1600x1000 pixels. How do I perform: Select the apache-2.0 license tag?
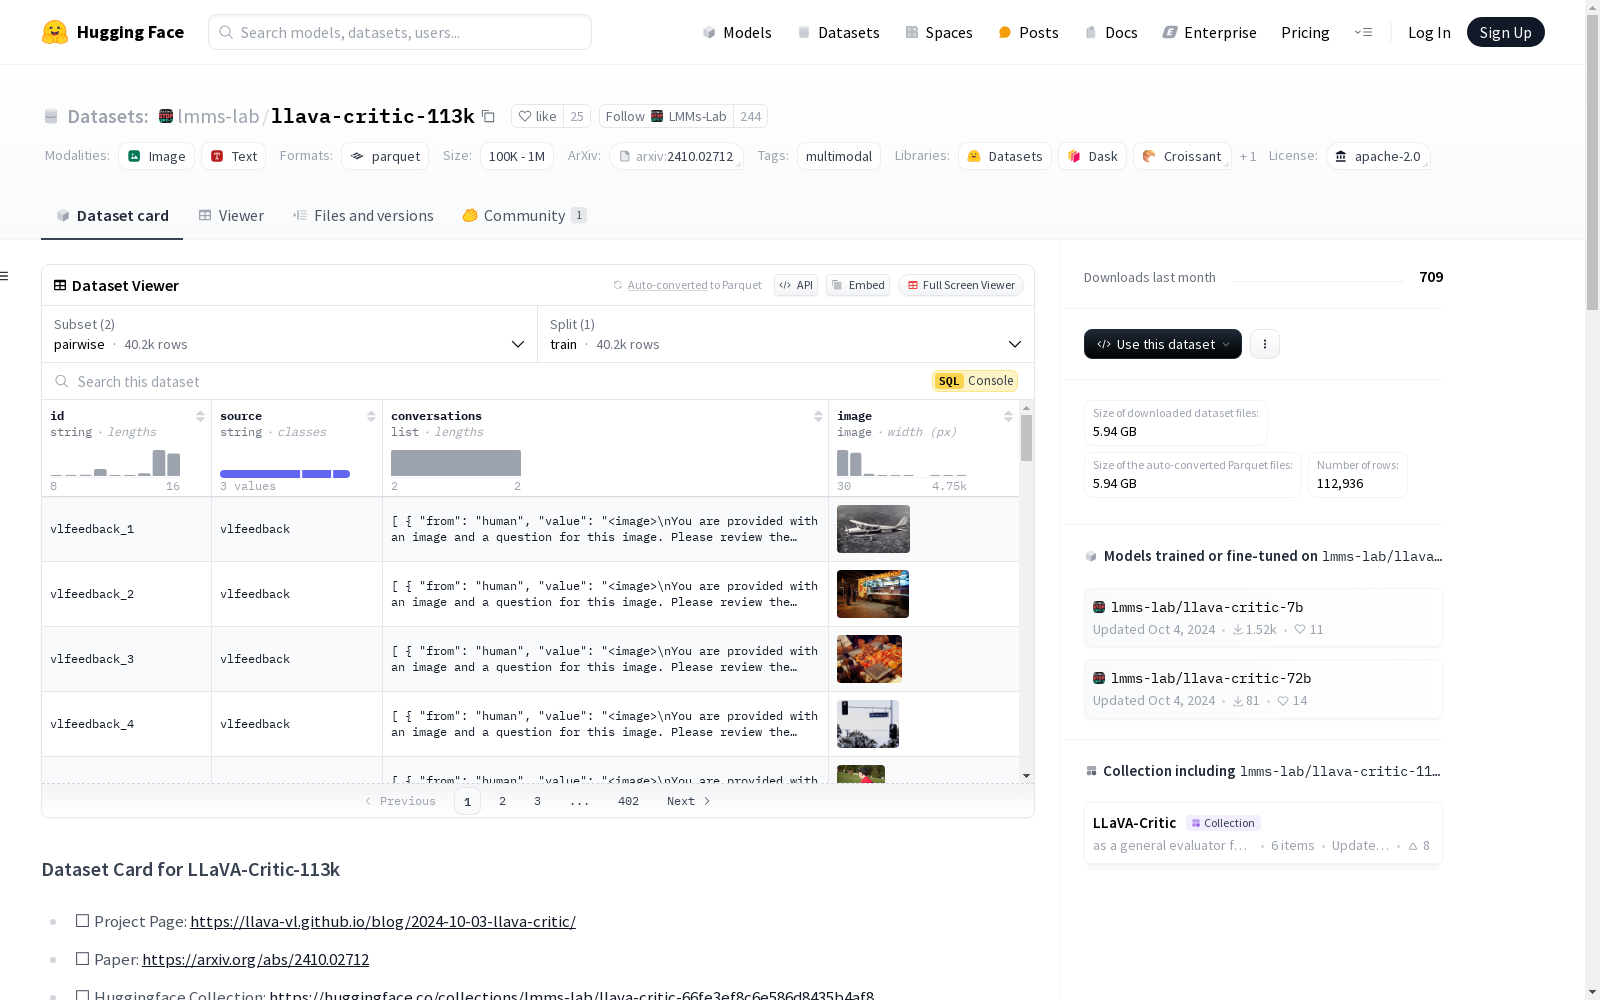(1378, 156)
